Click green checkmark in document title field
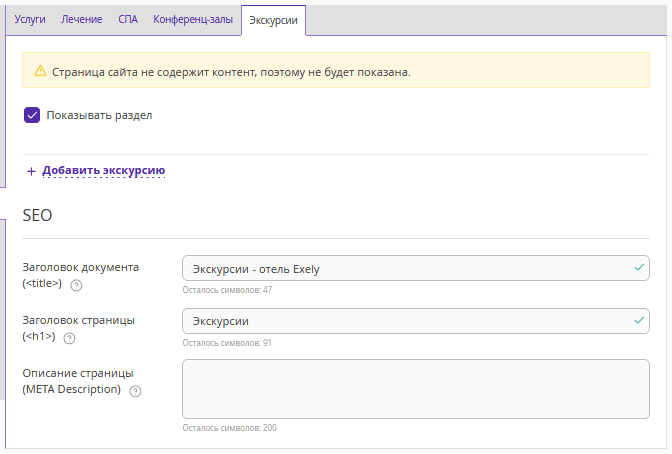Image resolution: width=672 pixels, height=454 pixels. [x=639, y=268]
